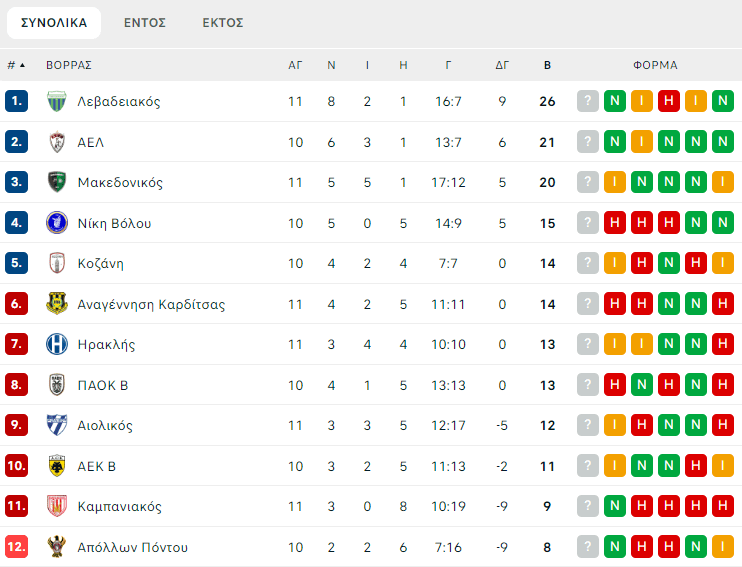Switch to the ΕΝΤΟΣ home tab
742x567 pixels.
pos(145,22)
